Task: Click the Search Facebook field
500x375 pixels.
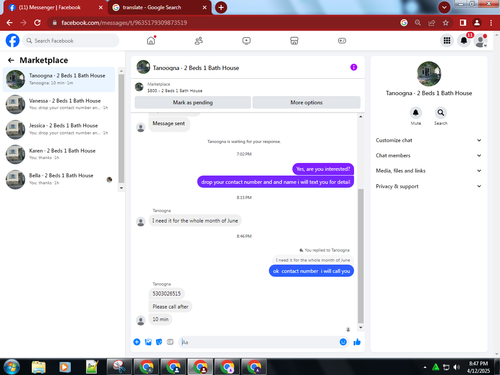Action: [x=71, y=41]
